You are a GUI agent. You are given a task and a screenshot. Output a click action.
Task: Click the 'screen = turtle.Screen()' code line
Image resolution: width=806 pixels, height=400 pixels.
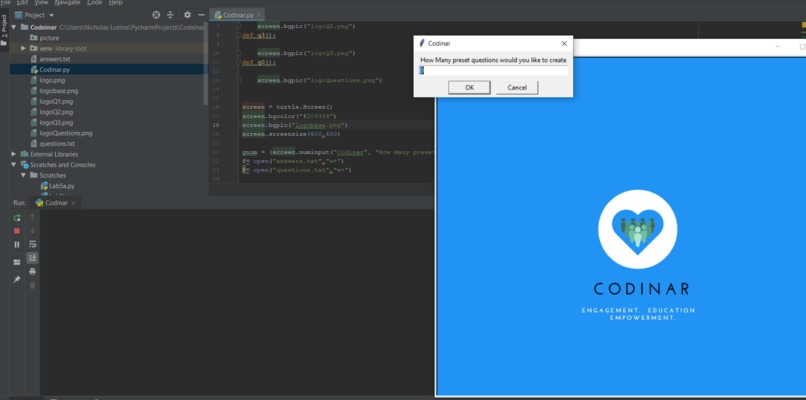click(x=287, y=107)
